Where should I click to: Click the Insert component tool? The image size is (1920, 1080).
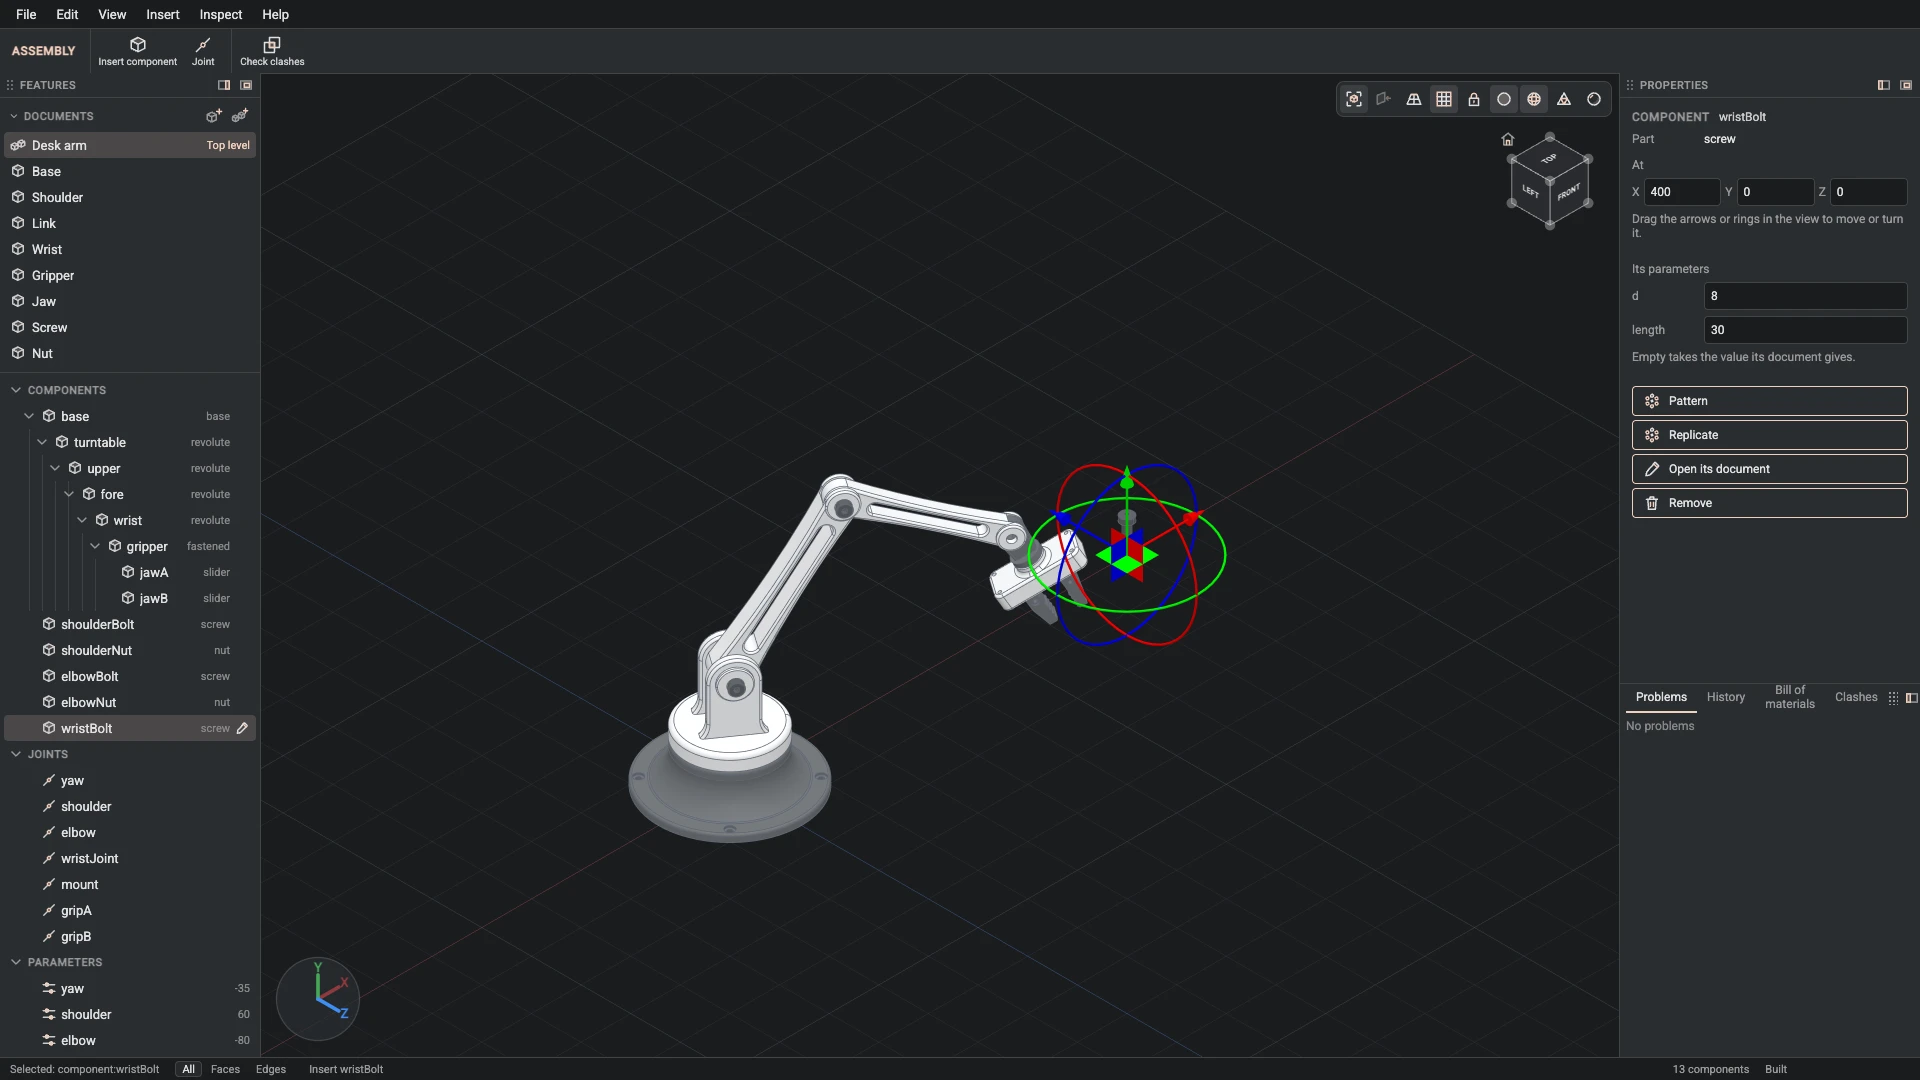pyautogui.click(x=137, y=51)
